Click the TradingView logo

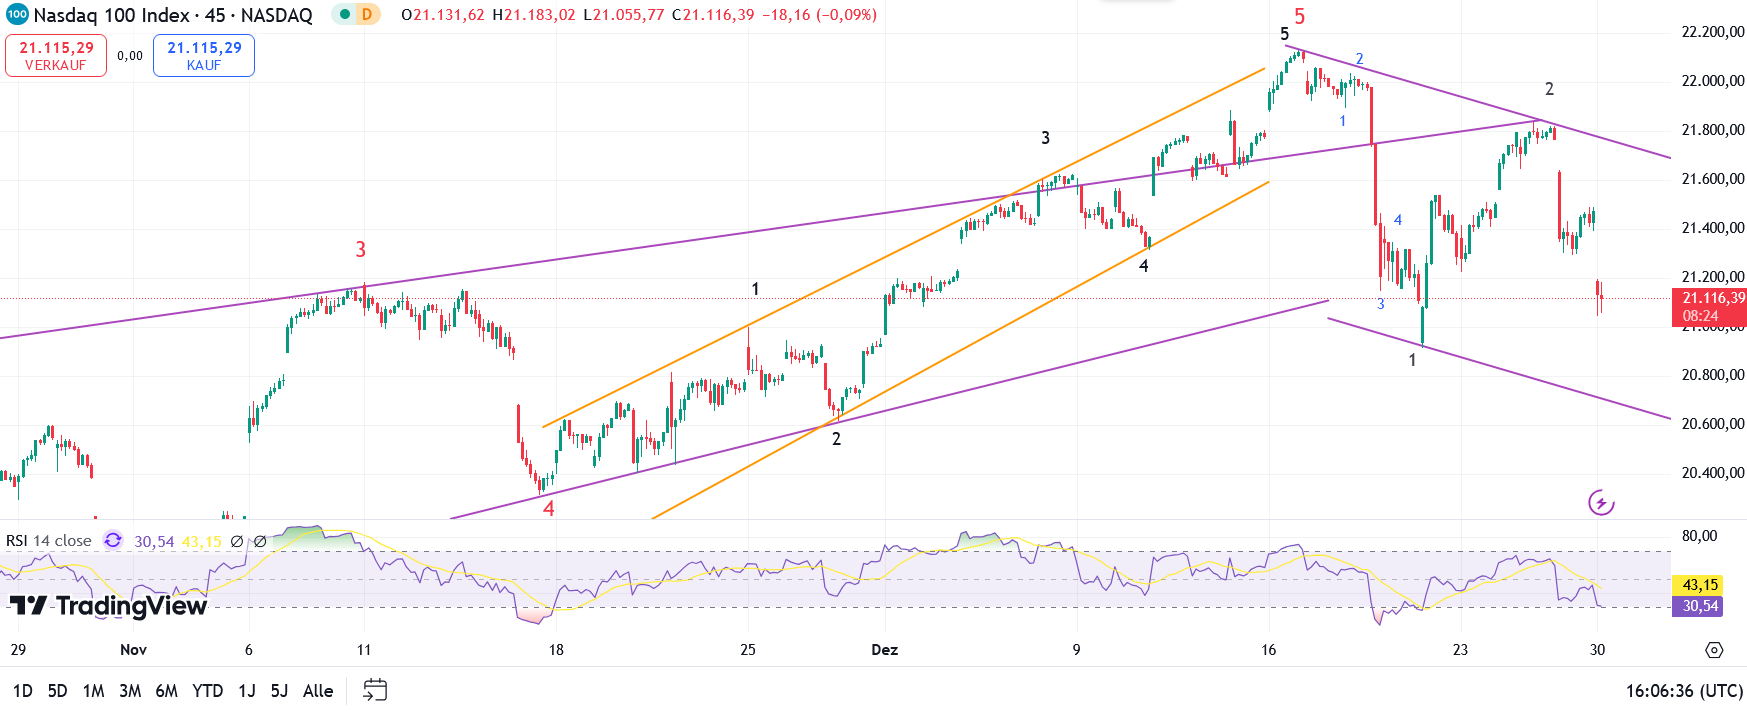tap(108, 606)
